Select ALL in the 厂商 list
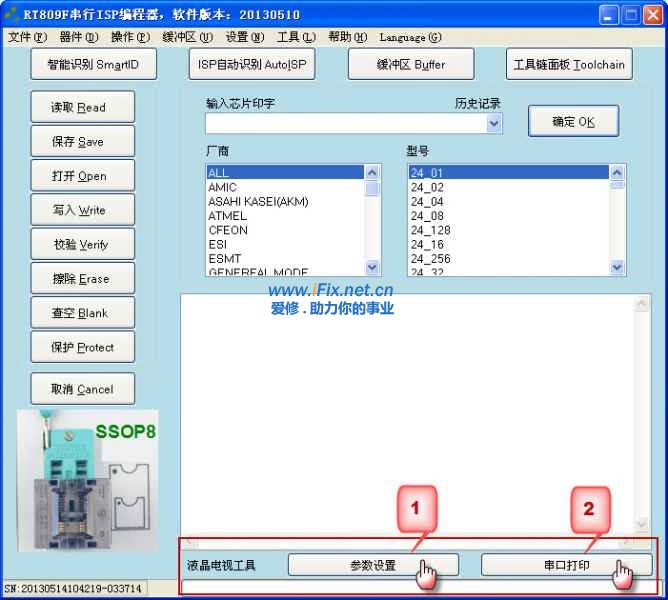 coord(285,173)
